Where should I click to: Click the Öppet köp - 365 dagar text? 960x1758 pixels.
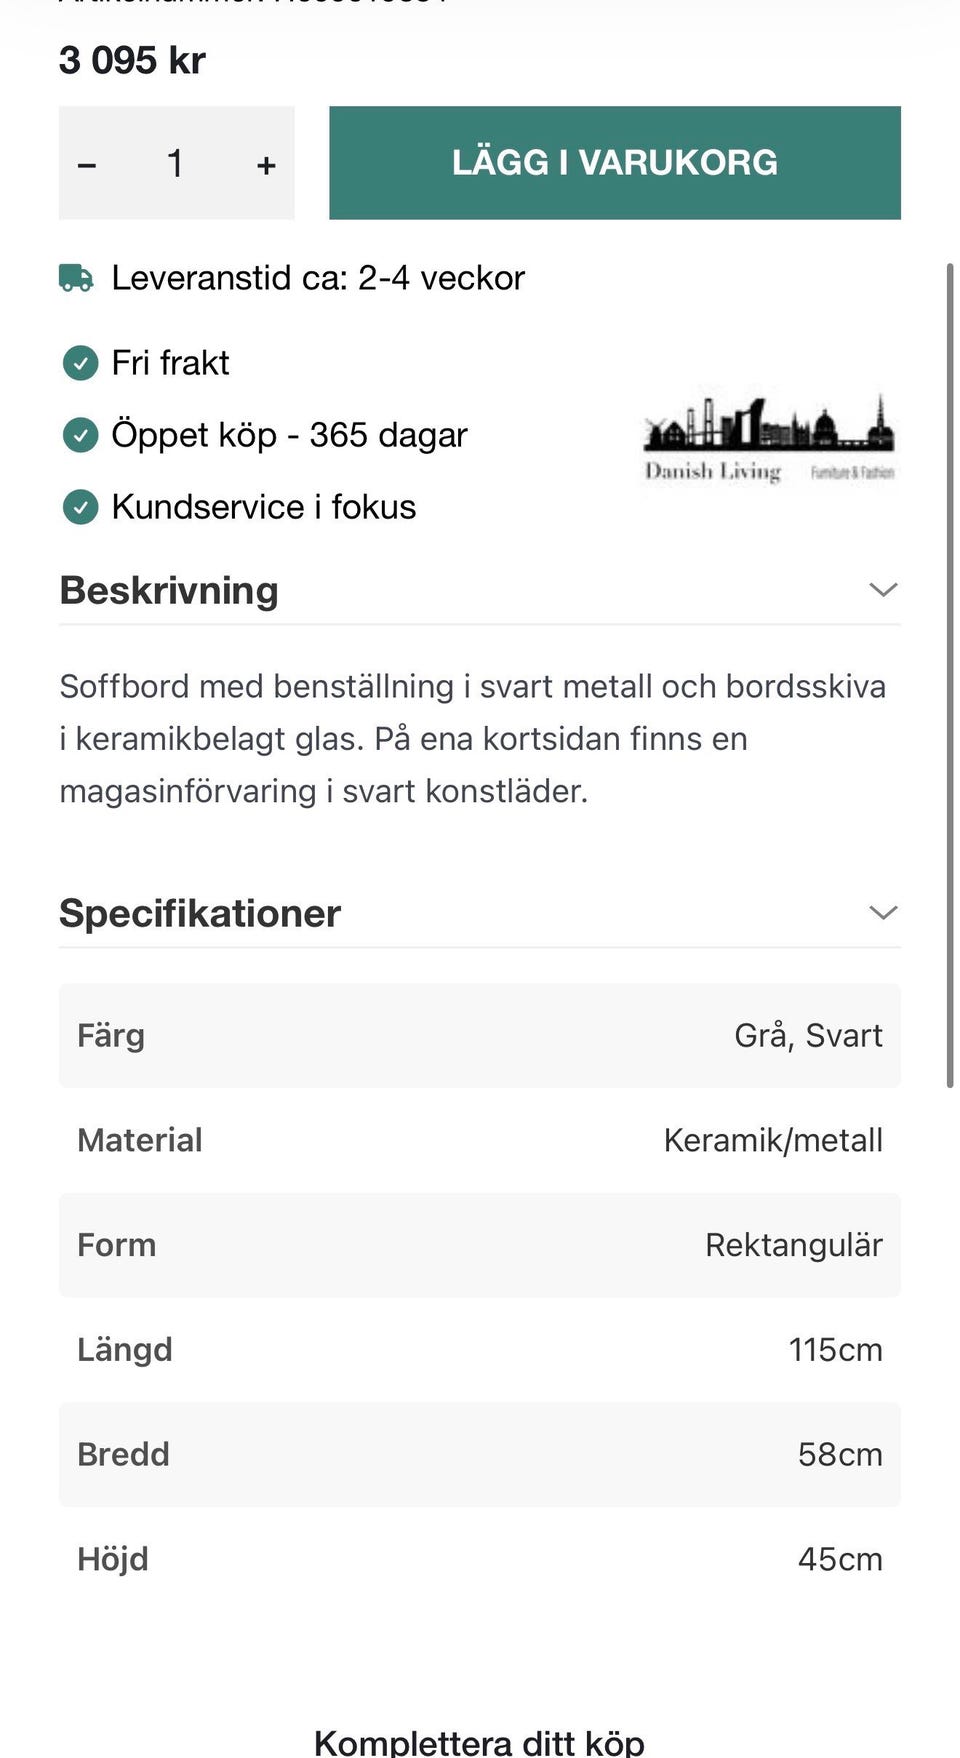tap(289, 435)
